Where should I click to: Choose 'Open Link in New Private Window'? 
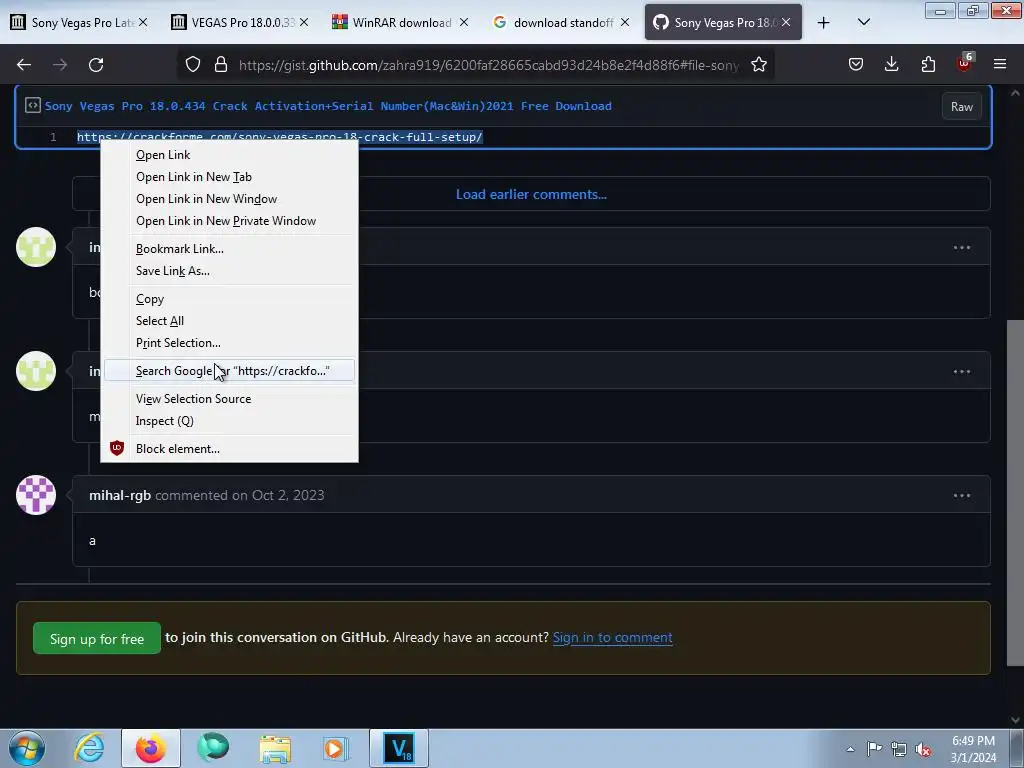click(229, 221)
